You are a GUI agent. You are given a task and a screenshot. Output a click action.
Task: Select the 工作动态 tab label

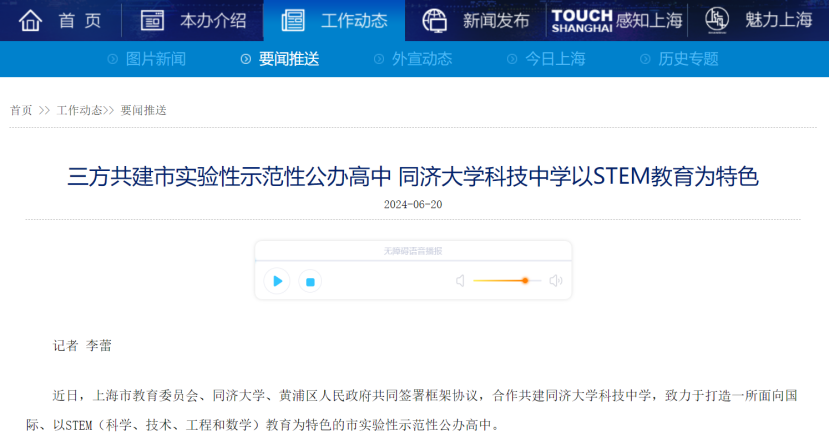coord(354,21)
